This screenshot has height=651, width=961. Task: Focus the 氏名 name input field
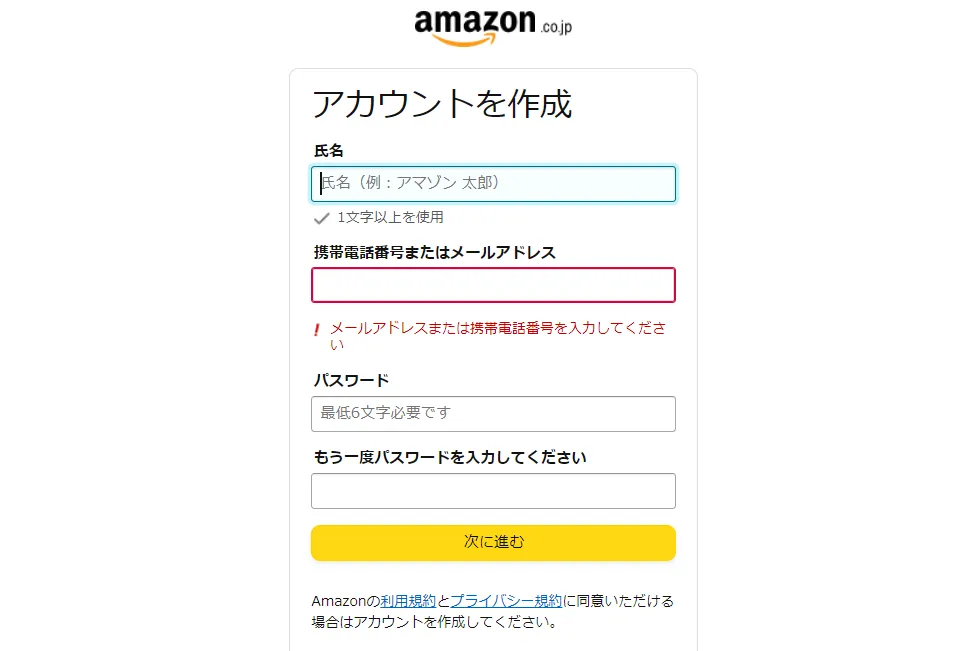pyautogui.click(x=493, y=184)
